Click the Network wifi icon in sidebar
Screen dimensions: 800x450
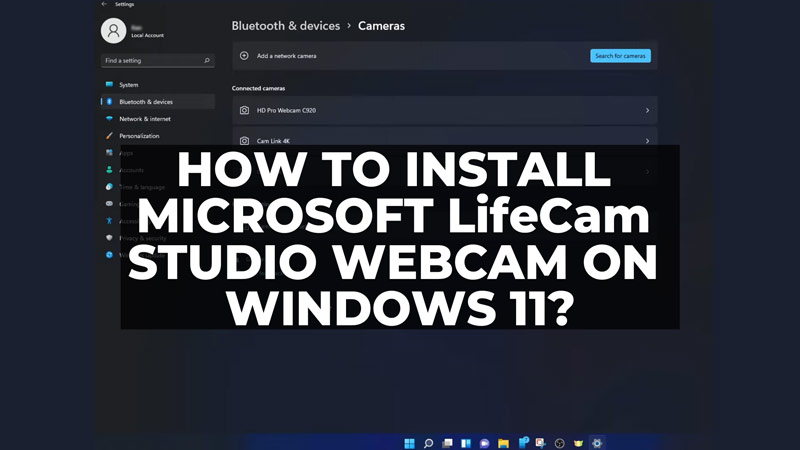tap(109, 118)
